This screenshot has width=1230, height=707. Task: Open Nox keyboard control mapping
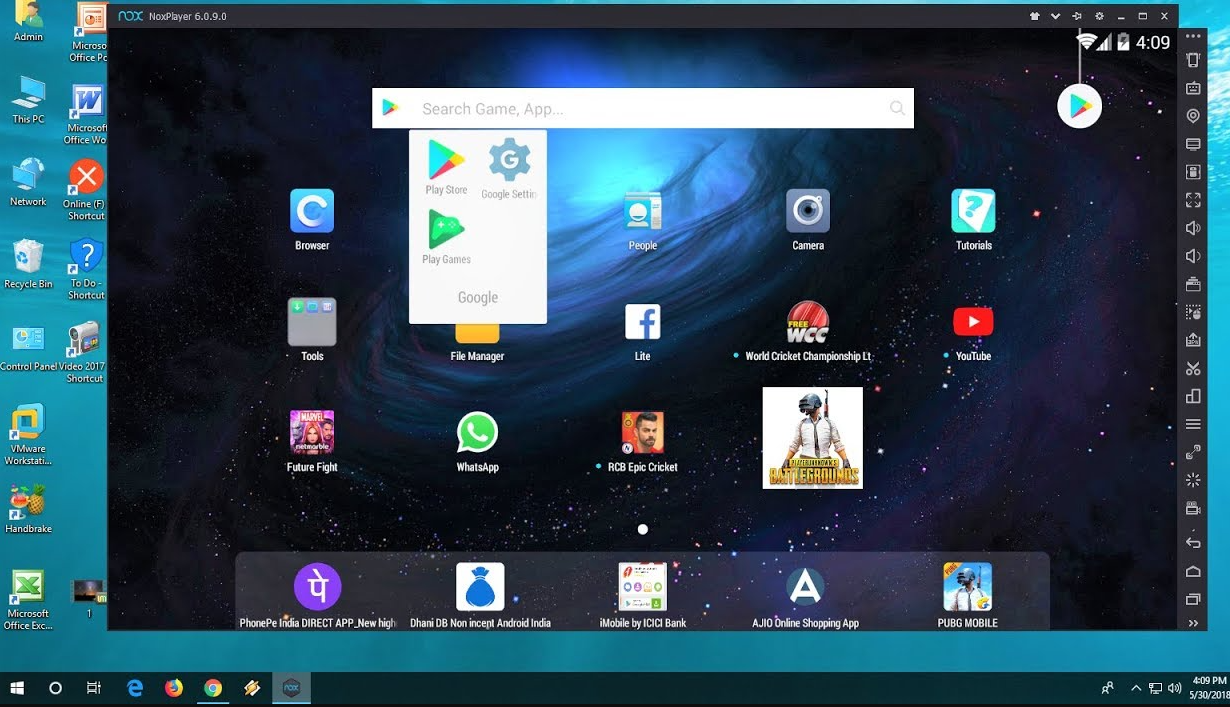[x=1193, y=88]
